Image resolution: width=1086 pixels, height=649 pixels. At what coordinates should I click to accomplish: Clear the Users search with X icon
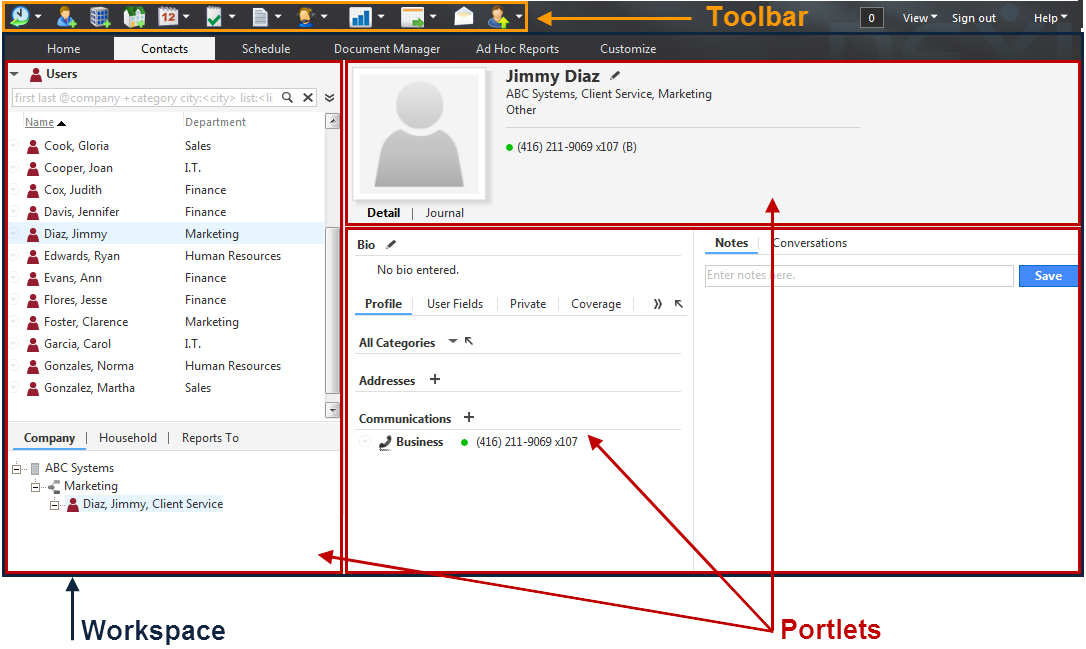pos(308,98)
